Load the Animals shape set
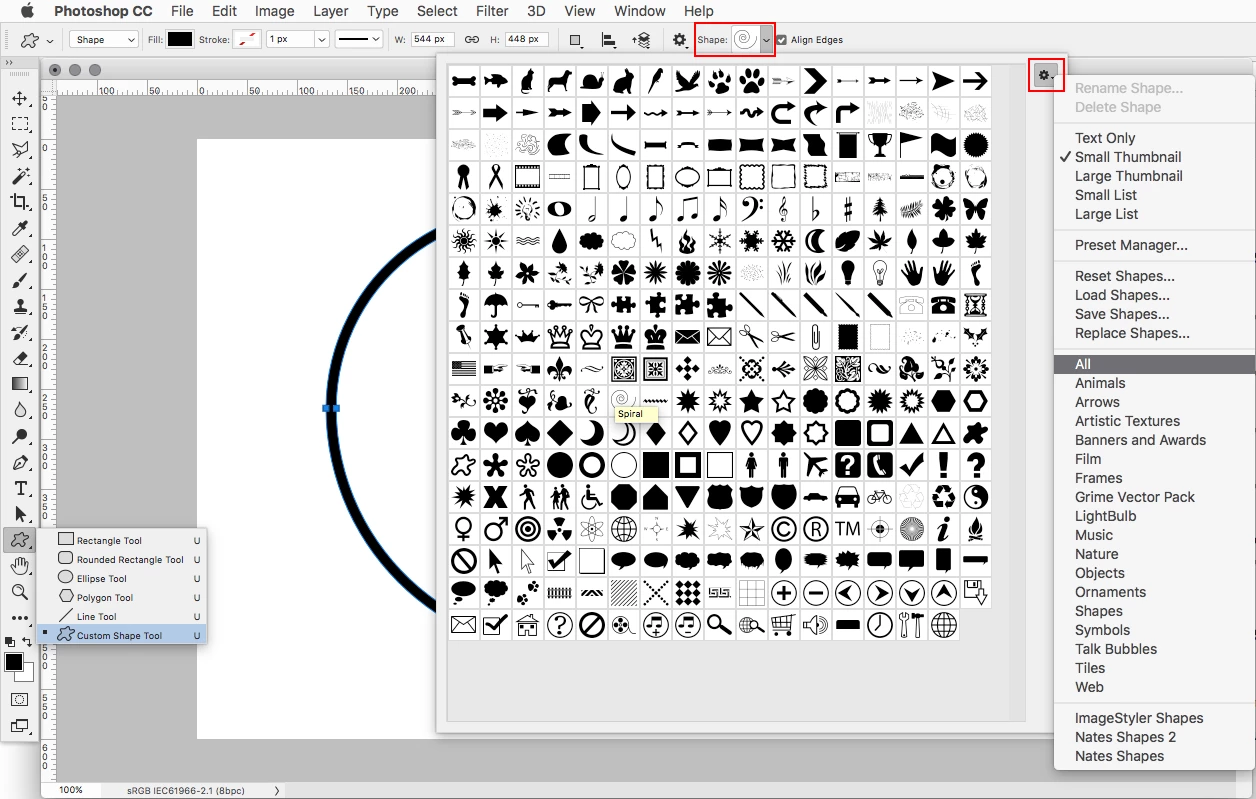This screenshot has width=1256, height=799. point(1100,383)
